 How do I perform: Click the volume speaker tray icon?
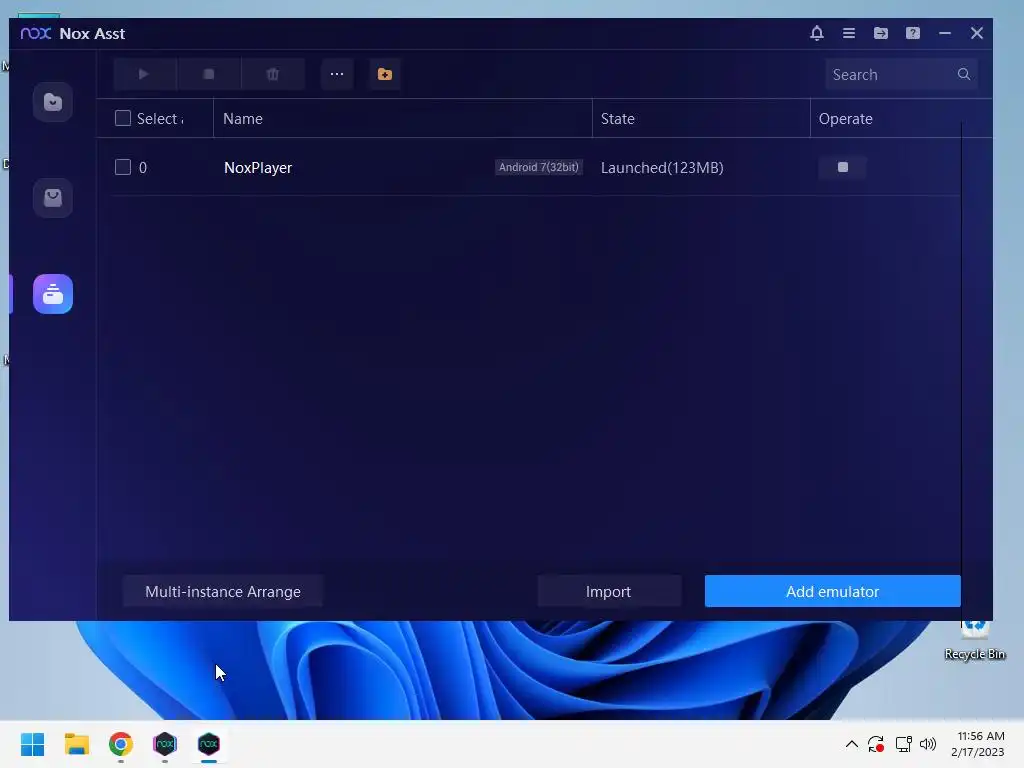pyautogui.click(x=927, y=744)
